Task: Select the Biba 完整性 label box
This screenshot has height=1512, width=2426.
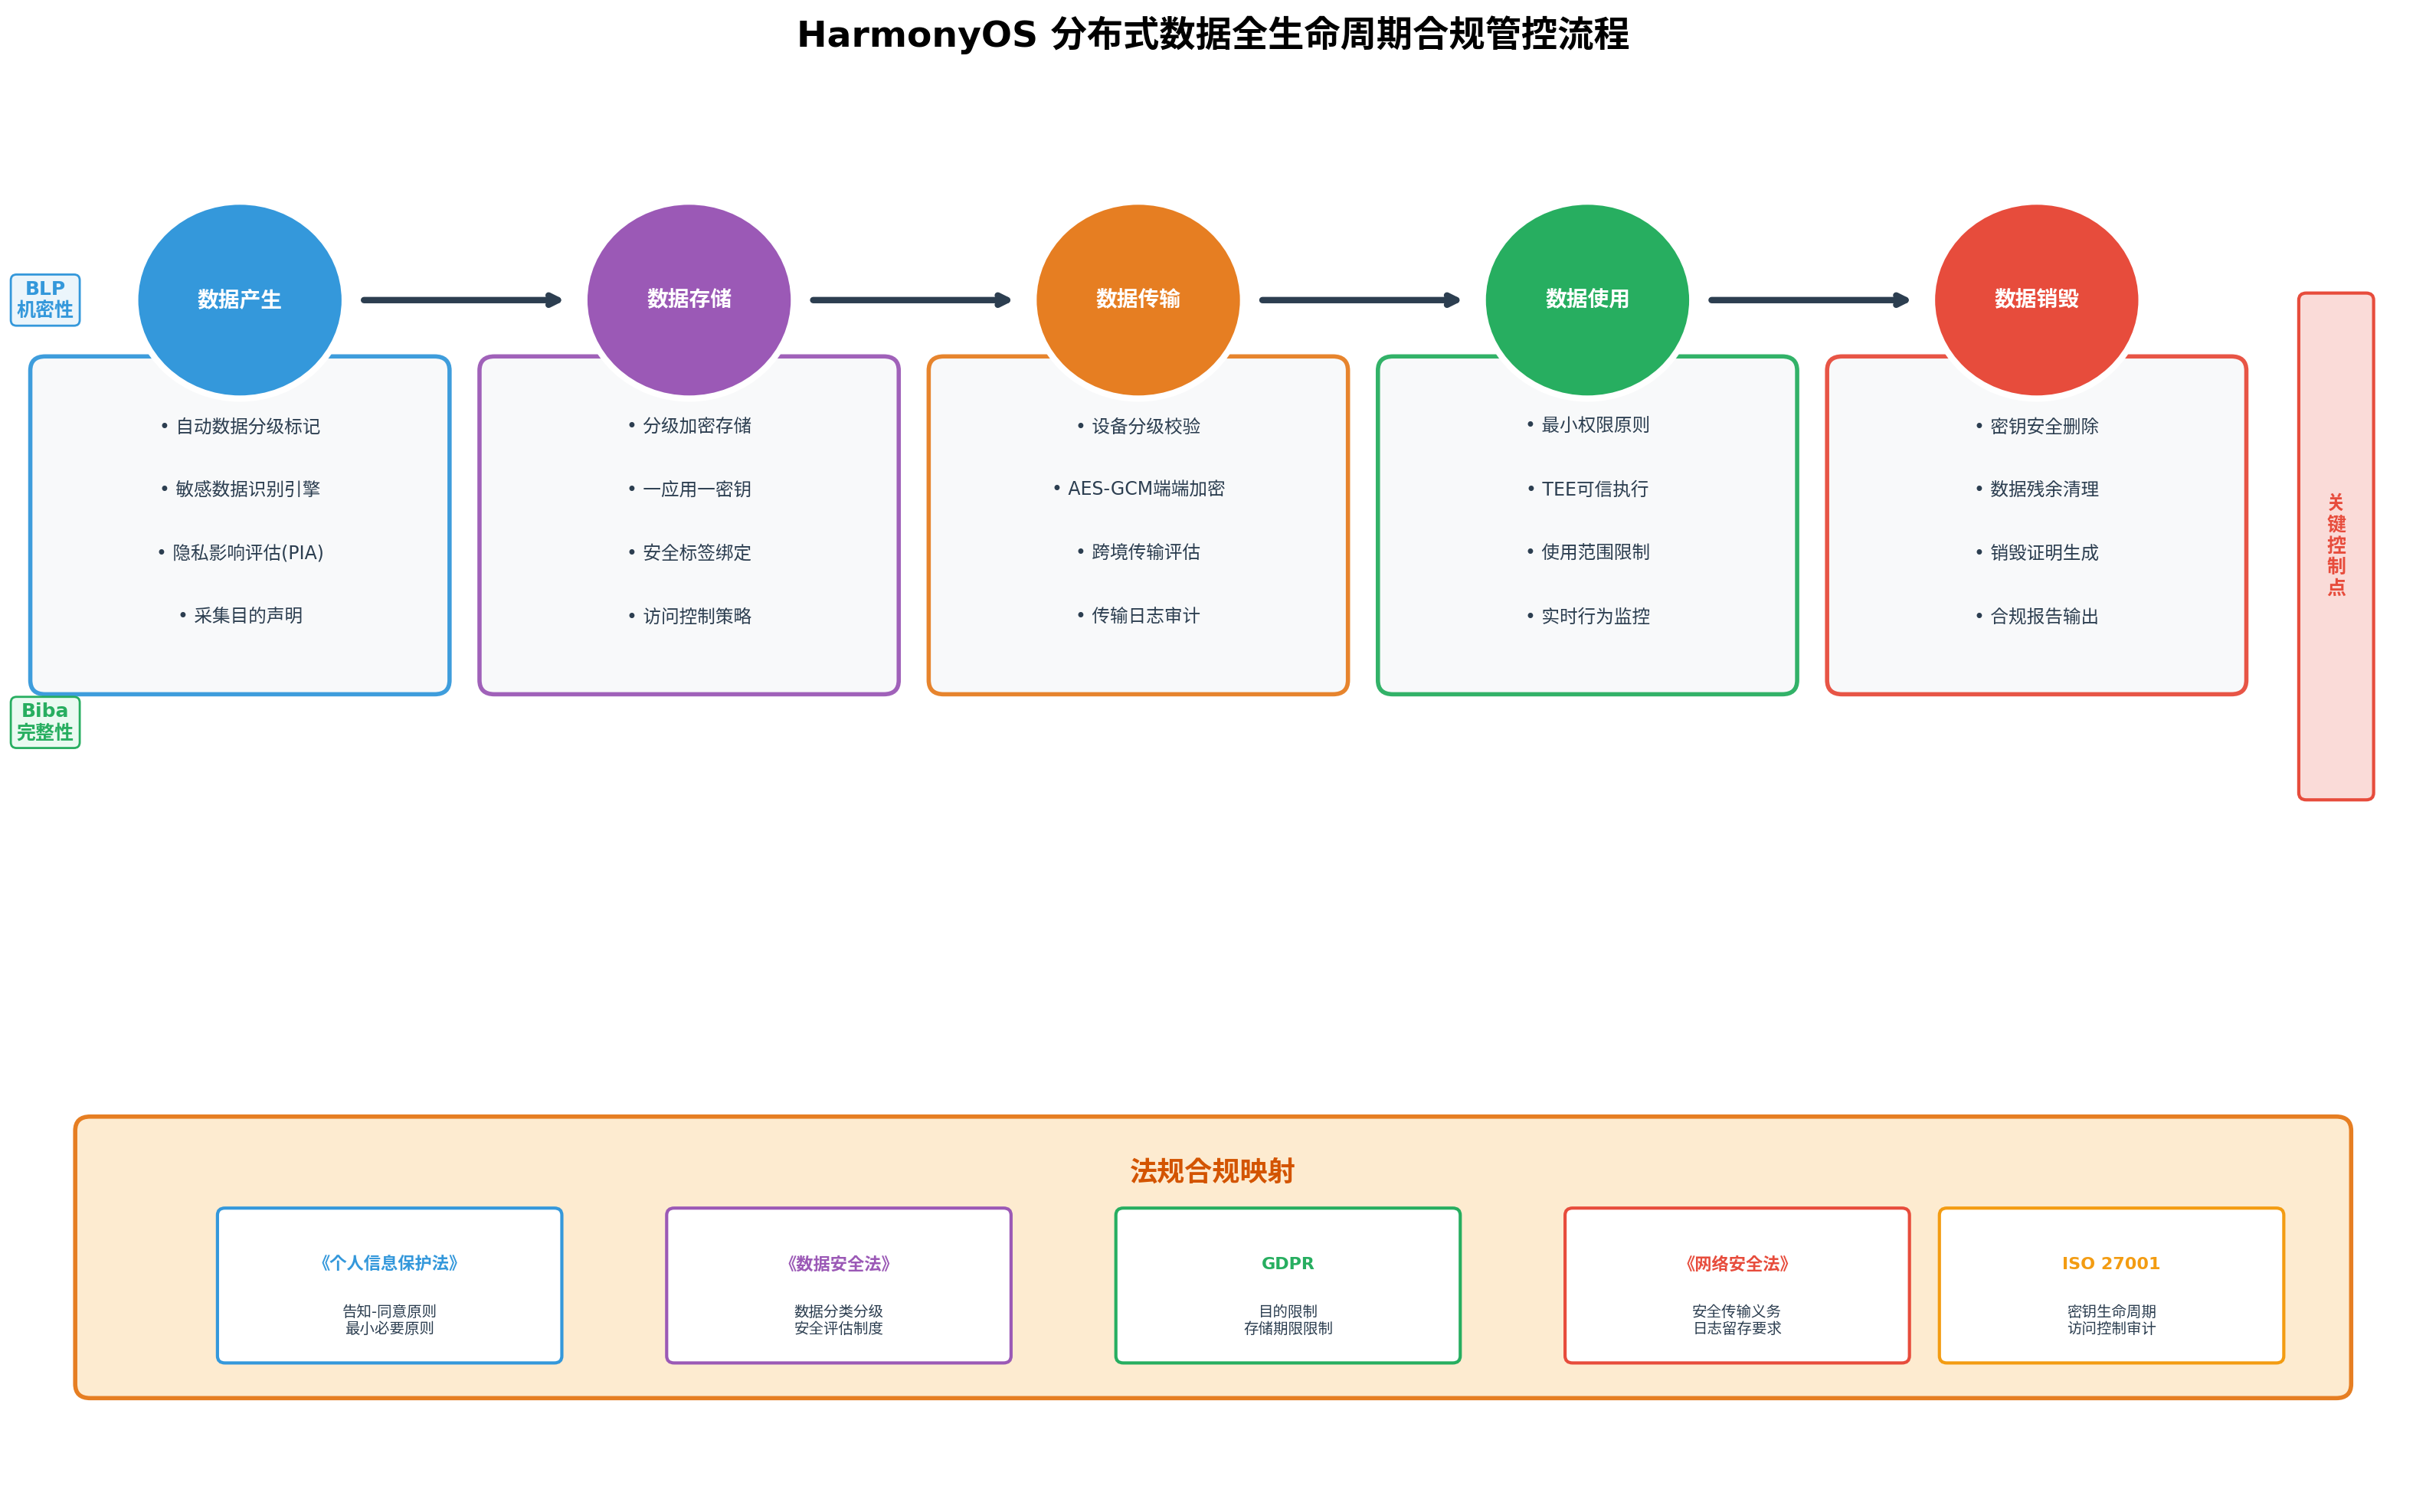Action: 45,722
